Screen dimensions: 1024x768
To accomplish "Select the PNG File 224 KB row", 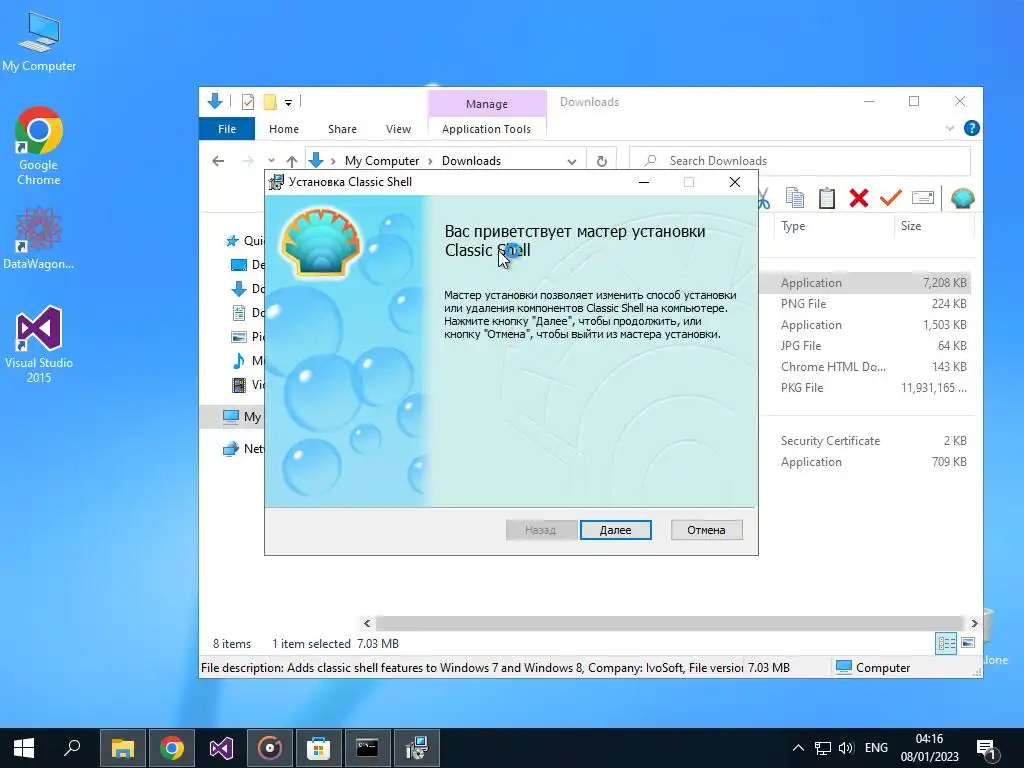I will (x=865, y=304).
